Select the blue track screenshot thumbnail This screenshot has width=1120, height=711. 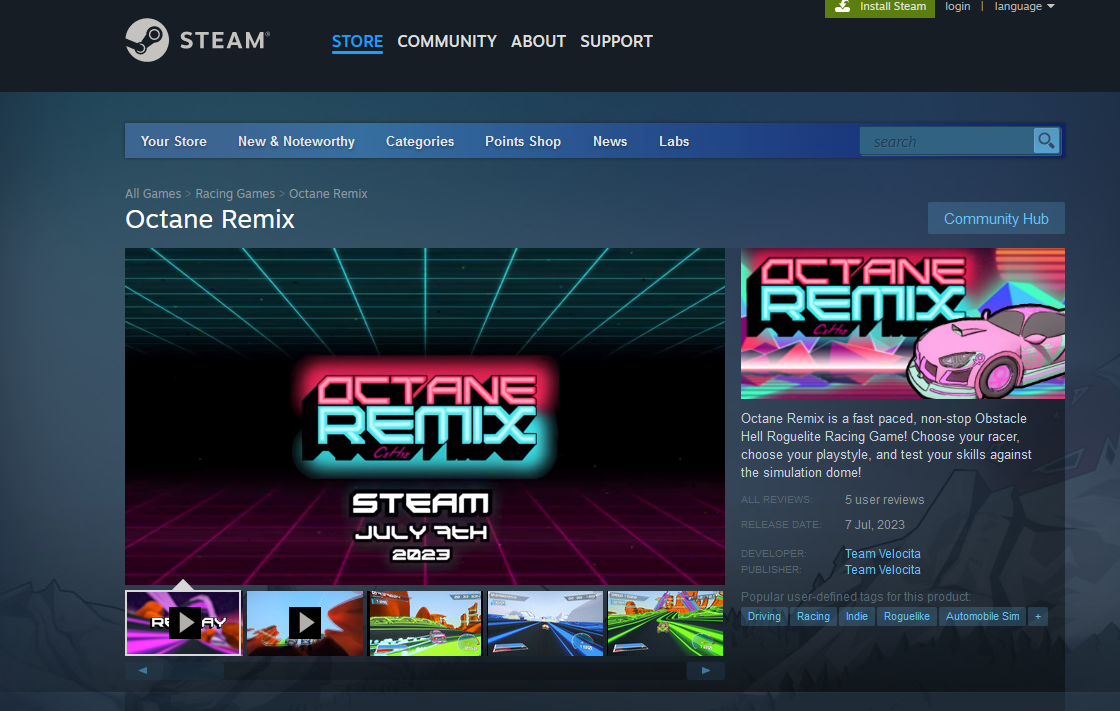546,622
